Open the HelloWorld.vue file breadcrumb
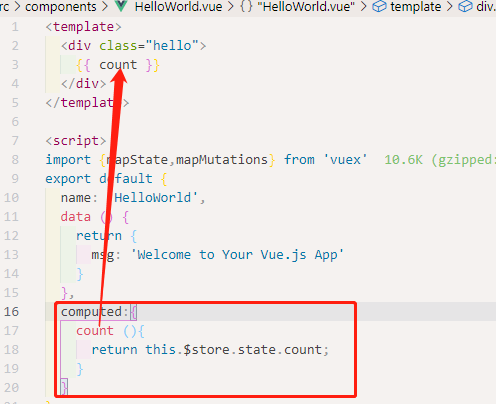 click(x=178, y=7)
